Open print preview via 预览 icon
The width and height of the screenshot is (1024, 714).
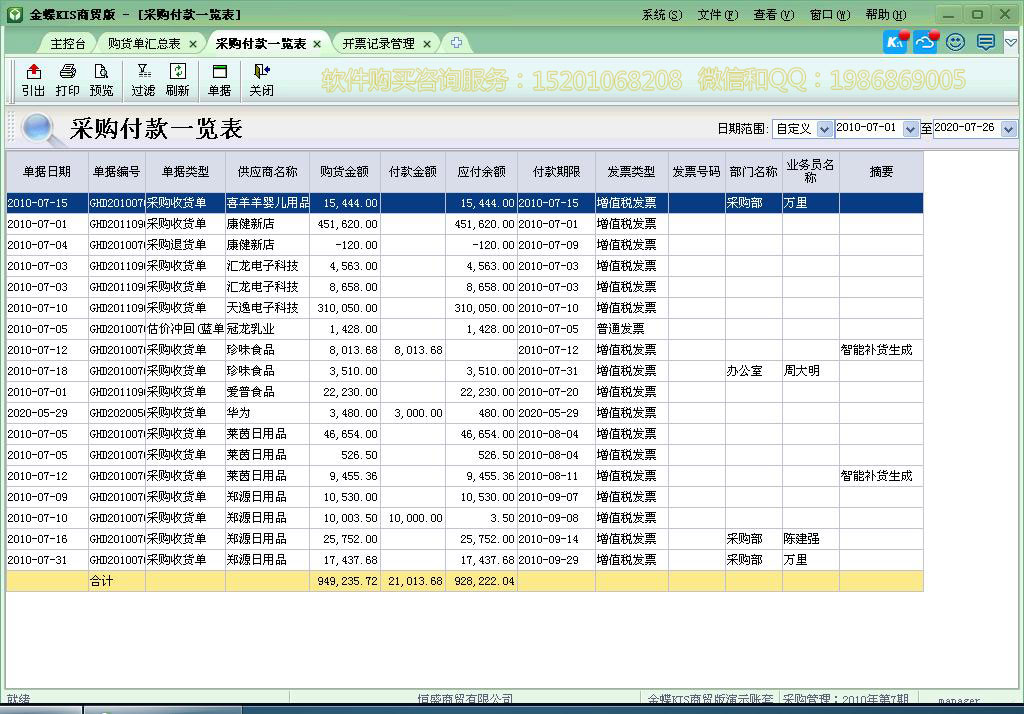coord(100,80)
